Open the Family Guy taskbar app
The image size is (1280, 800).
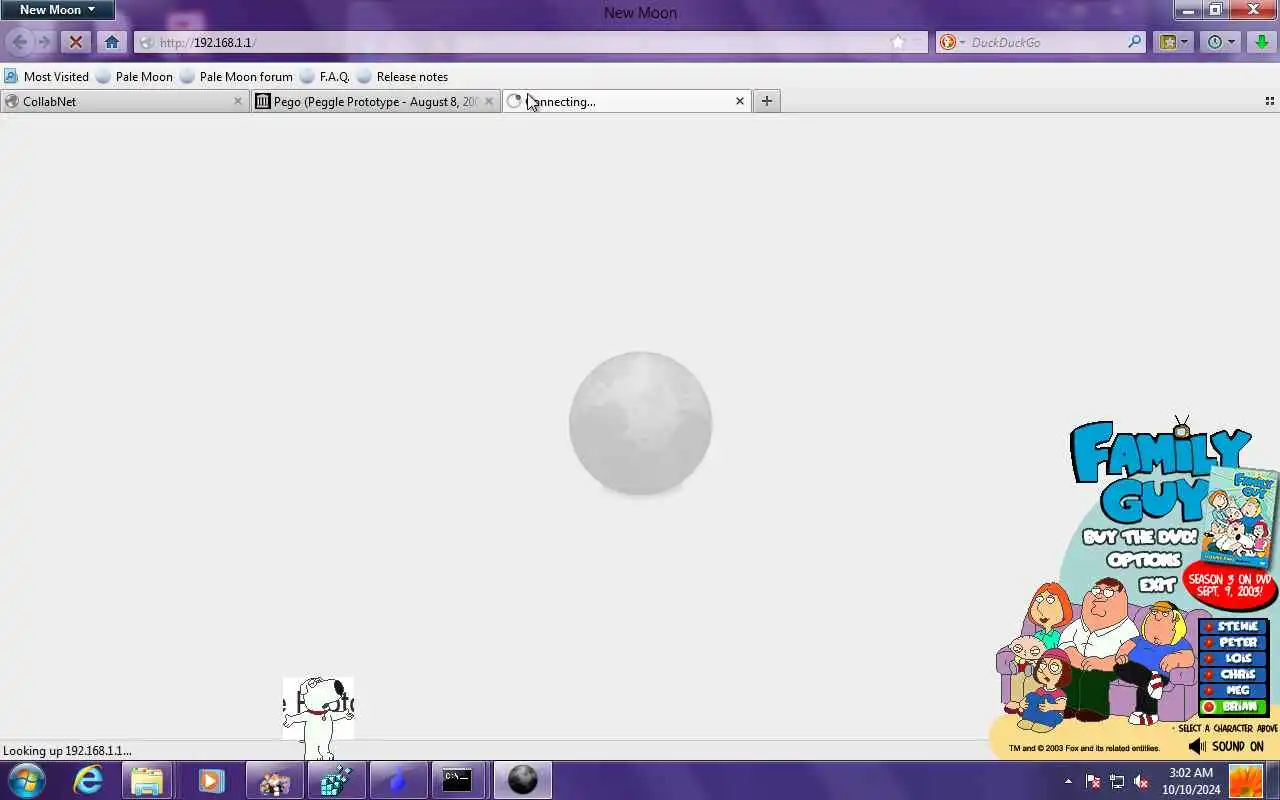[x=275, y=780]
